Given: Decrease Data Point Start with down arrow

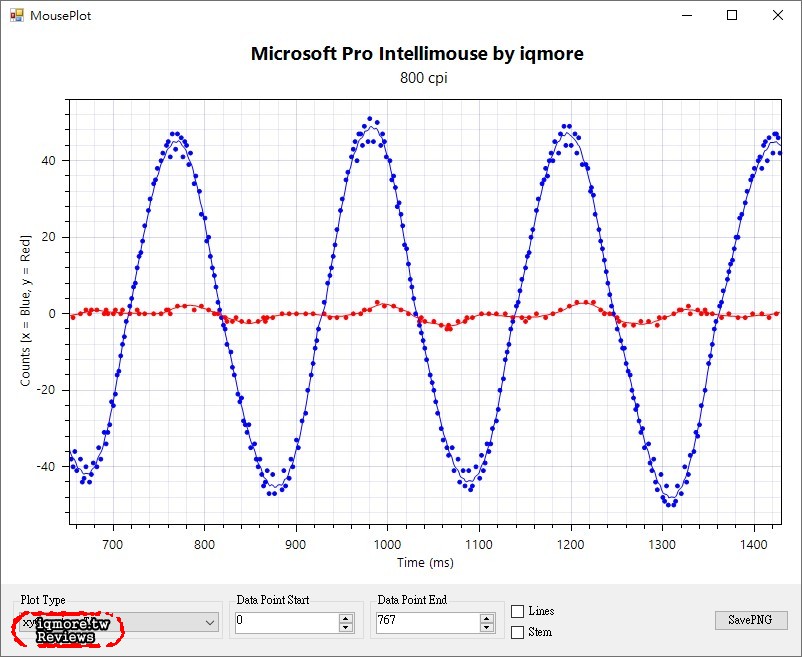Looking at the screenshot, I should coord(346,627).
